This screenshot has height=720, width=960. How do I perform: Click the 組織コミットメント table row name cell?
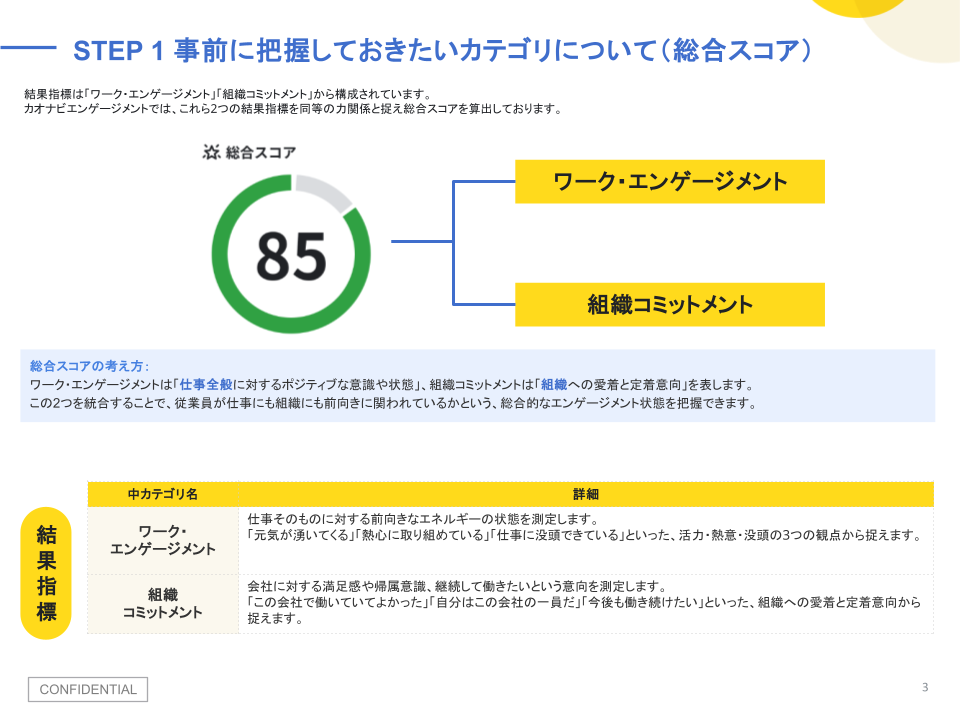pyautogui.click(x=163, y=604)
